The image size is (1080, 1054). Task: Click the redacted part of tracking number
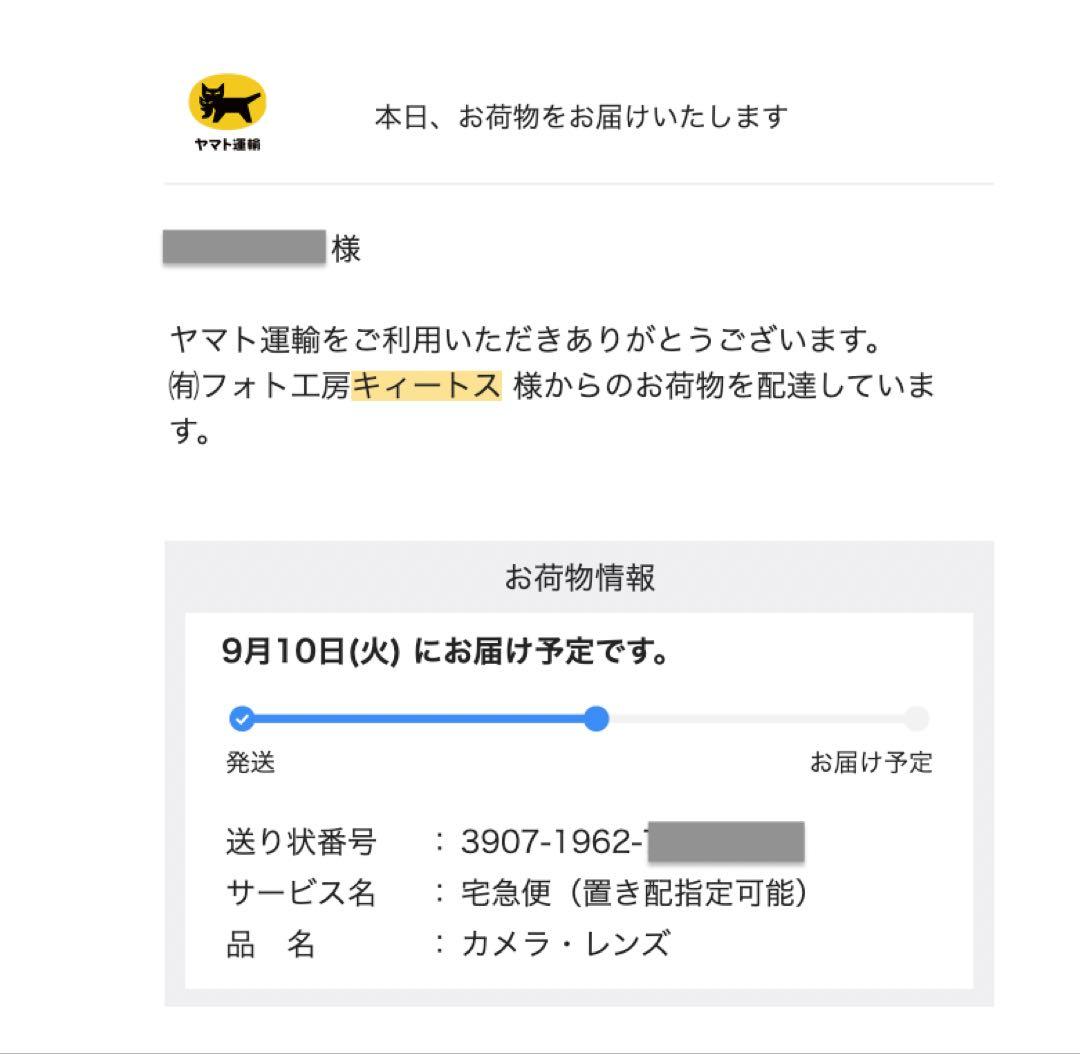coord(726,842)
